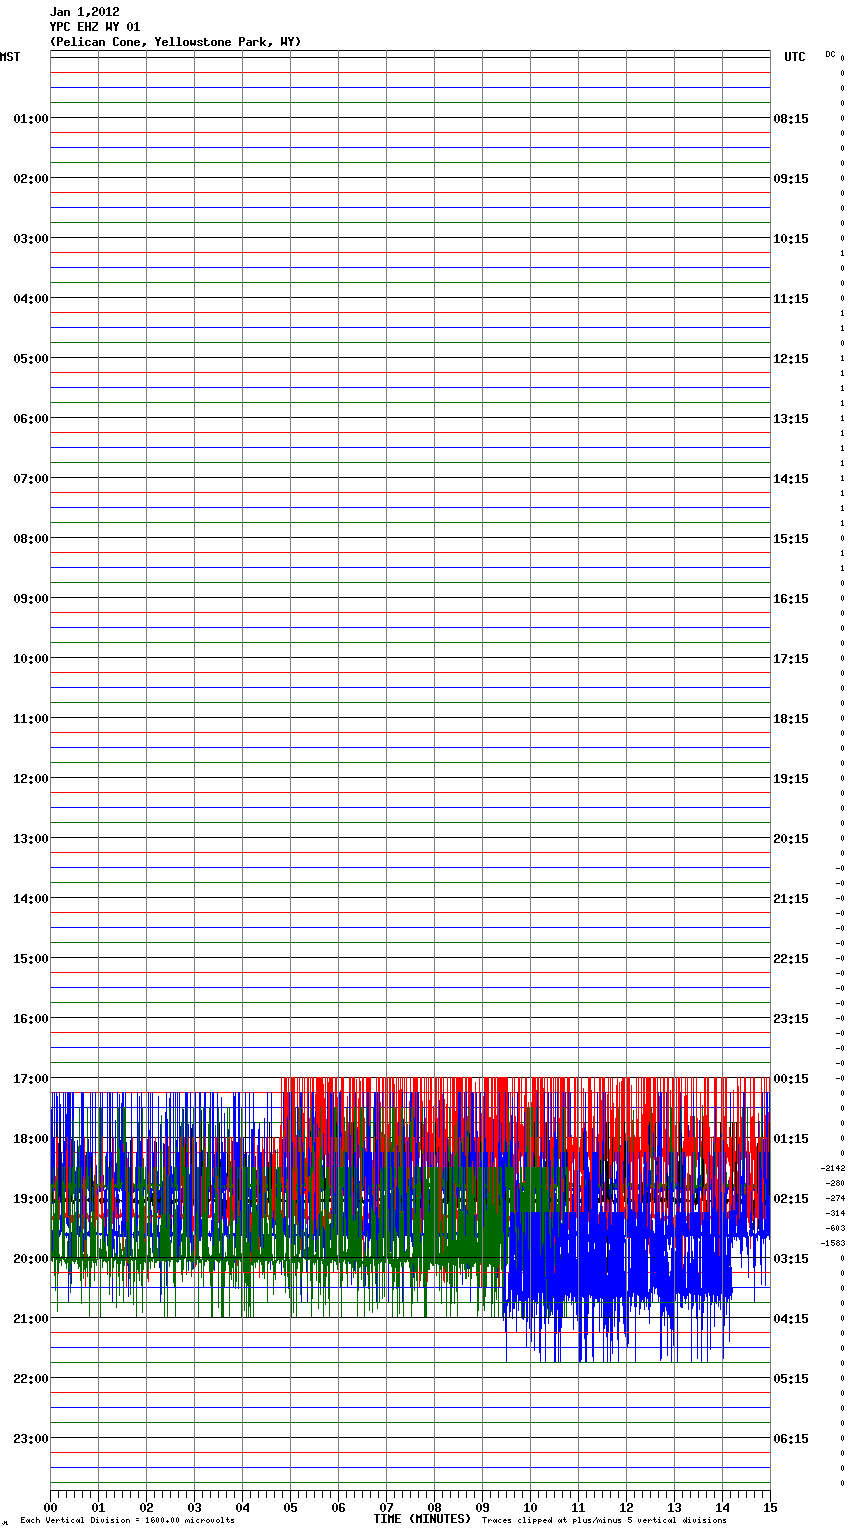Select the 11:00 MST time label
The height and width of the screenshot is (1534, 850).
[31, 719]
